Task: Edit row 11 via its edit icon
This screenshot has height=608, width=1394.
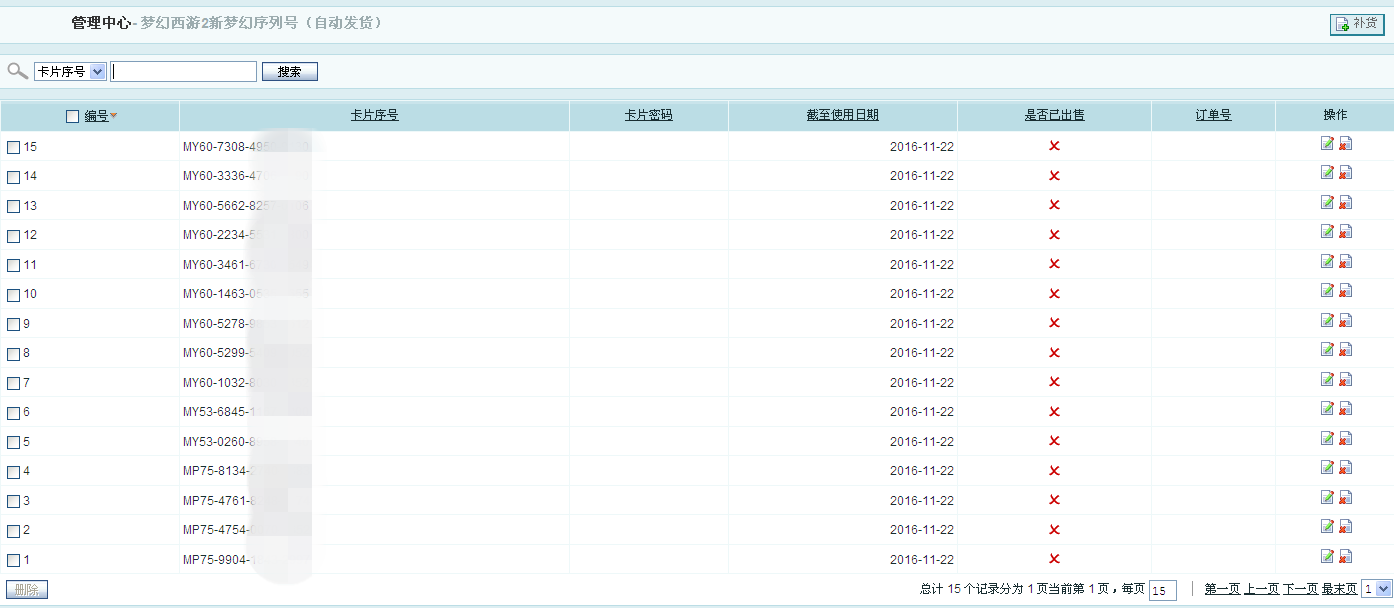Action: point(1327,262)
